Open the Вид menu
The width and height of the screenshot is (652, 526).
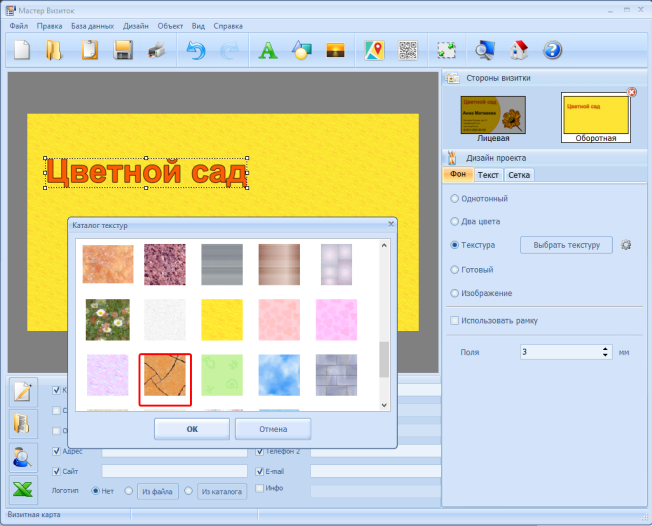(x=198, y=26)
